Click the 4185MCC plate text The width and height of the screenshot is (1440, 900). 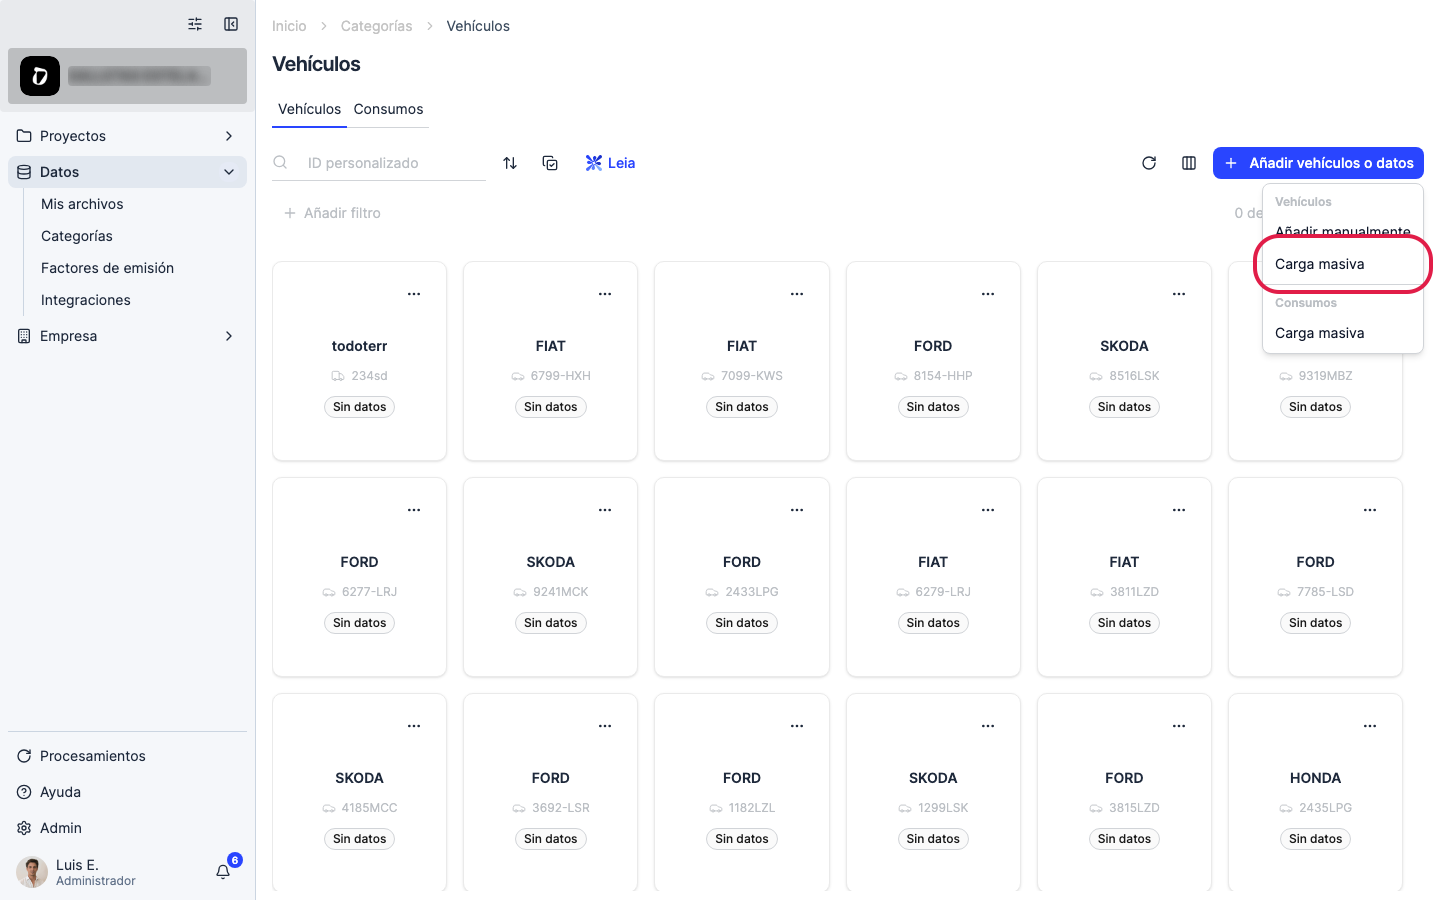pos(369,808)
